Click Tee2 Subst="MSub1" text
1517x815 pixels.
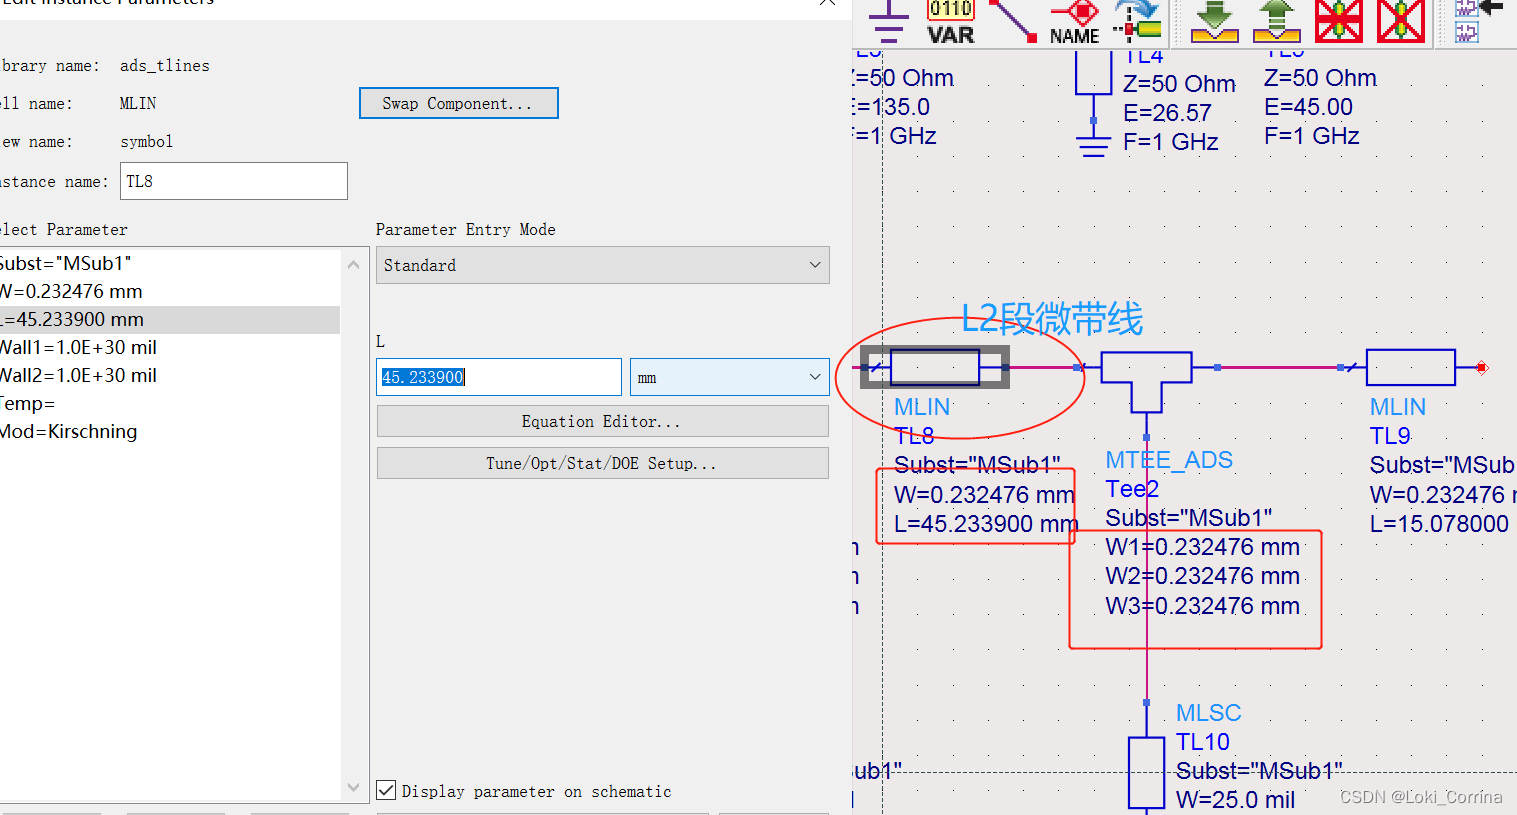pos(1189,518)
